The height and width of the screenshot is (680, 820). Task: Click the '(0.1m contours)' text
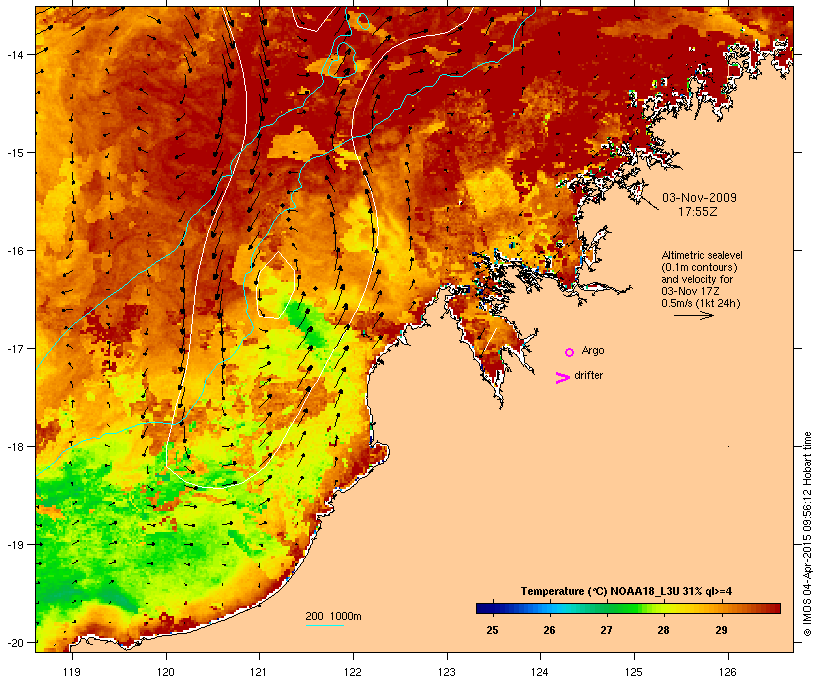click(x=700, y=267)
